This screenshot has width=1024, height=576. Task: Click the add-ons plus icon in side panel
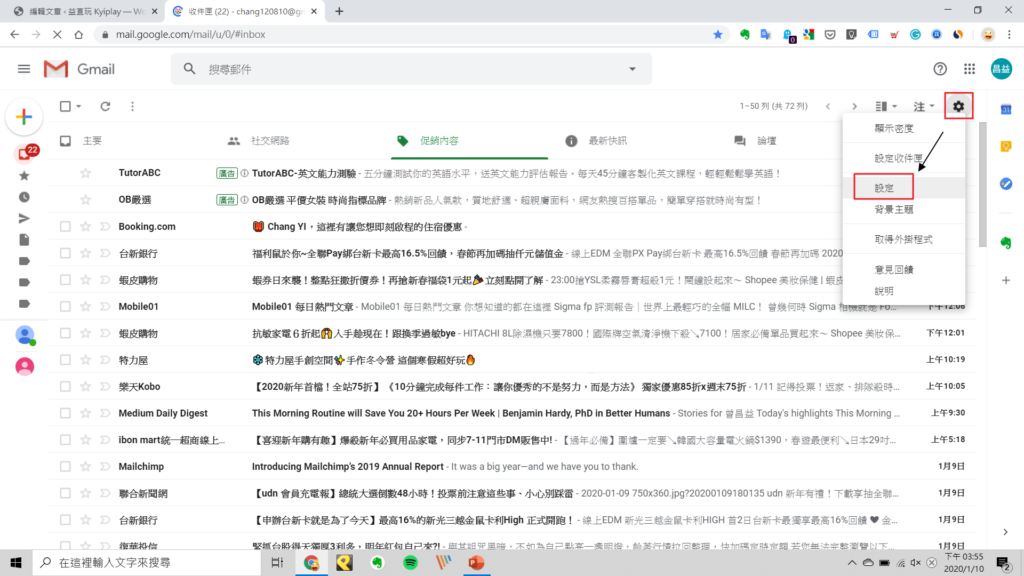point(1006,280)
